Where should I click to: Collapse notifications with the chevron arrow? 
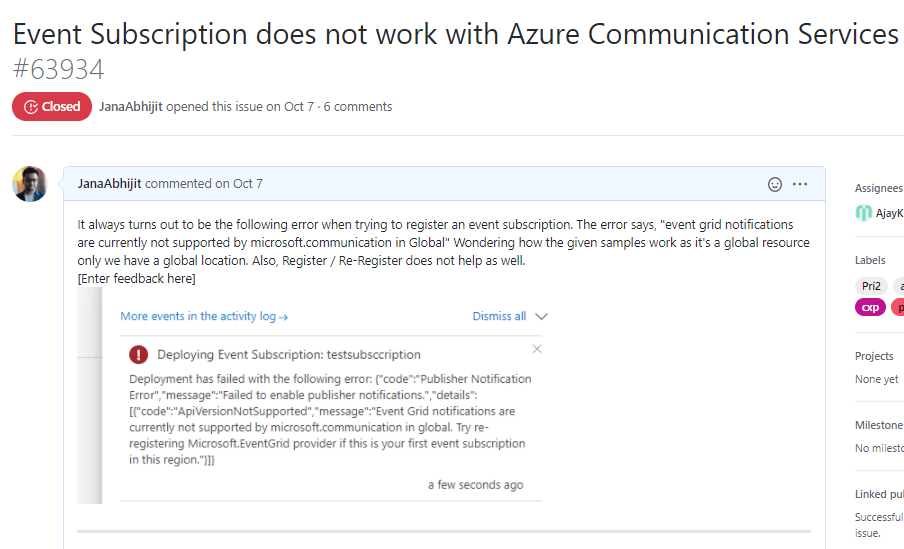click(542, 316)
